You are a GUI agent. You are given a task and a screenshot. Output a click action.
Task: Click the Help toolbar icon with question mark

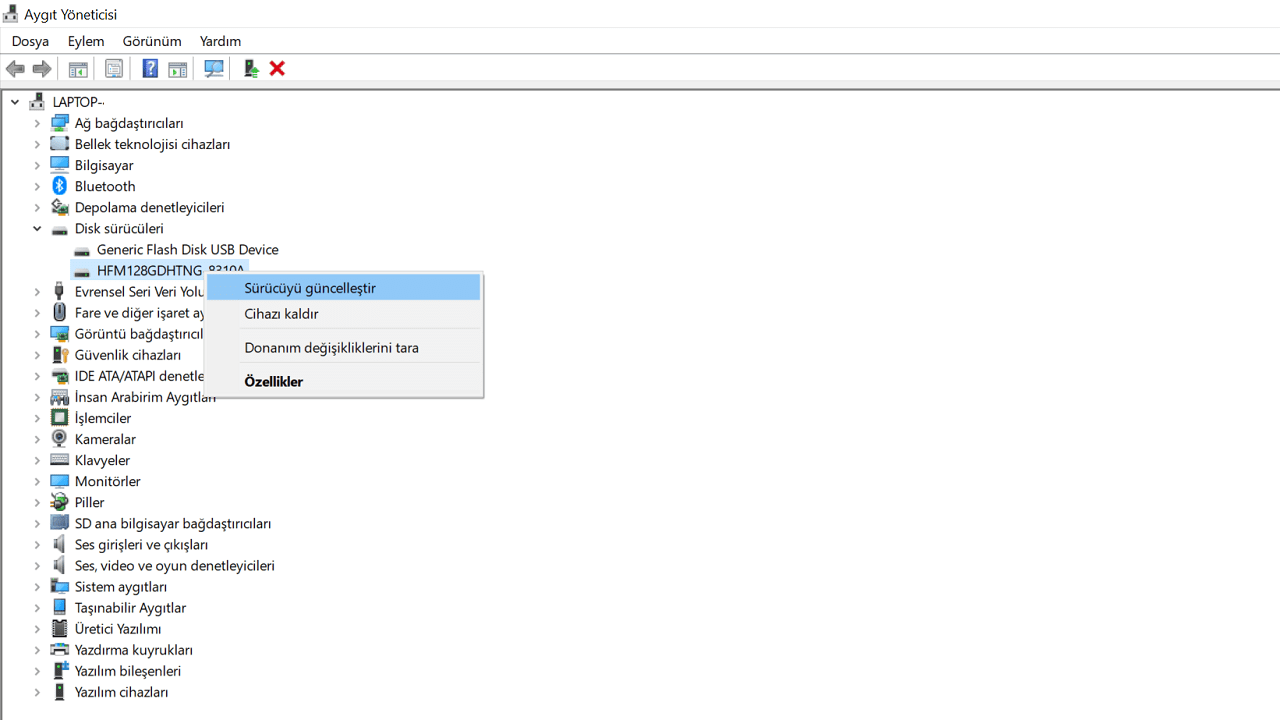click(150, 69)
